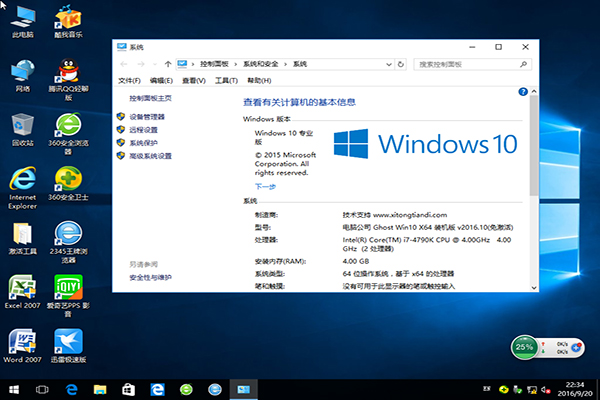The image size is (600, 400).
Task: Open the Windows Store taskbar icon
Action: click(128, 390)
